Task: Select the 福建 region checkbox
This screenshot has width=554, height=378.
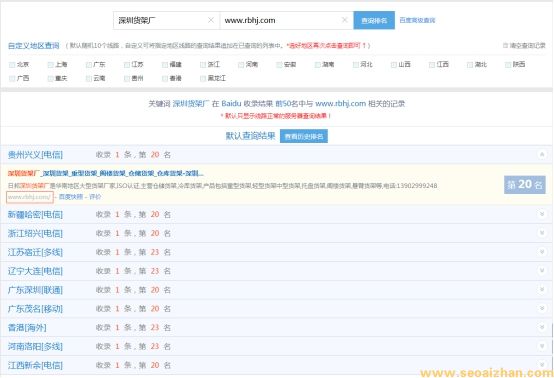Action: 165,65
